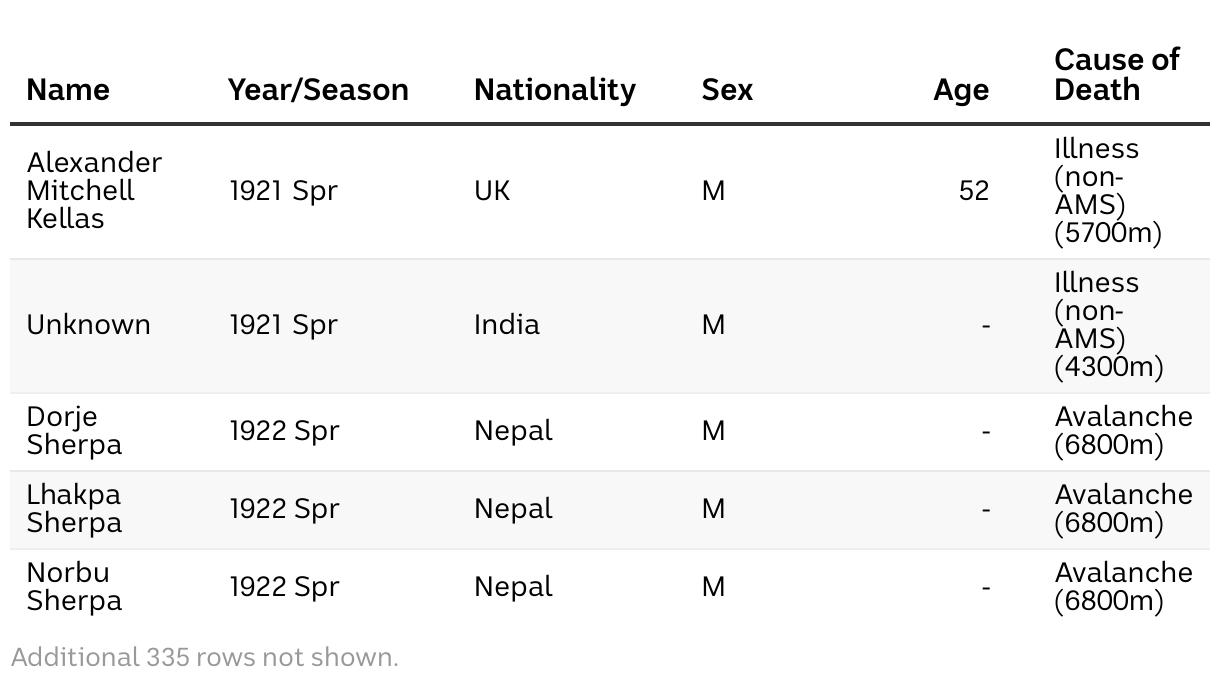Click the 'Additional 335 rows not shown' note

tap(205, 657)
